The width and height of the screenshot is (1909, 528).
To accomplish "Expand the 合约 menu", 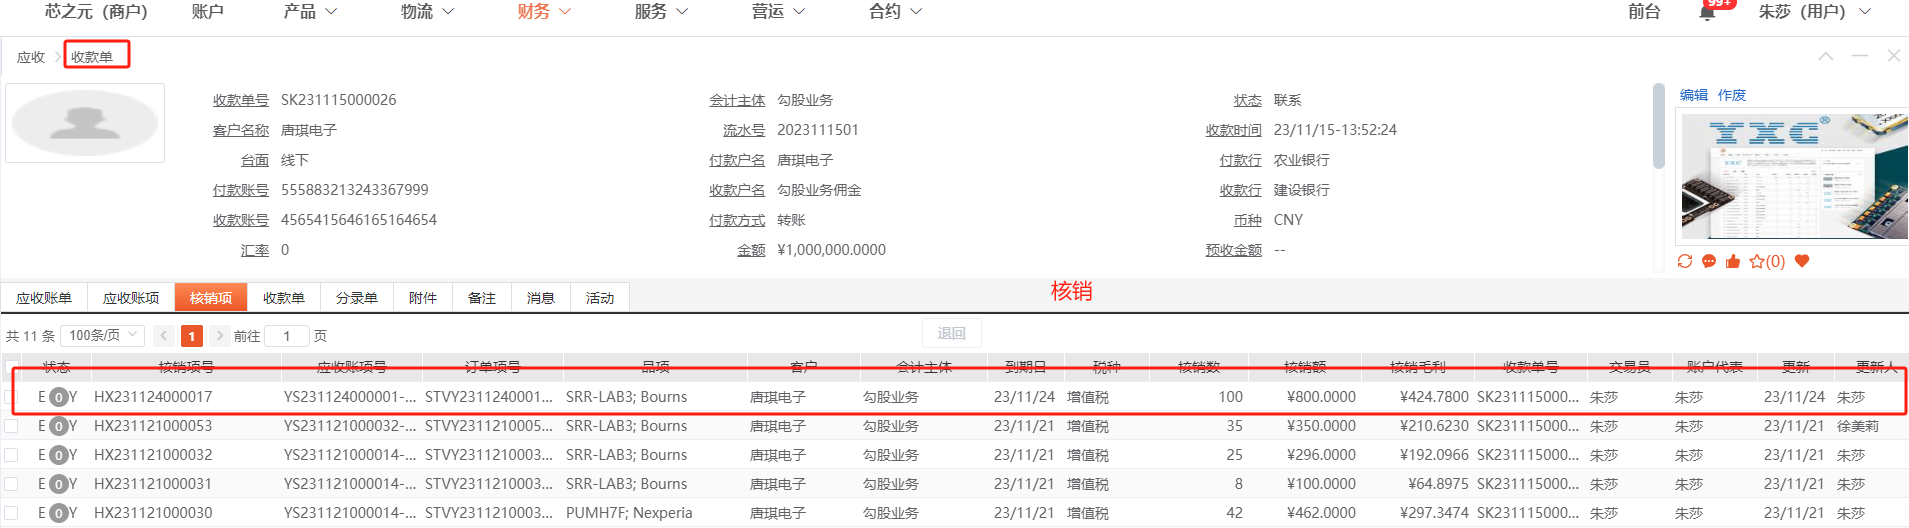I will click(895, 12).
